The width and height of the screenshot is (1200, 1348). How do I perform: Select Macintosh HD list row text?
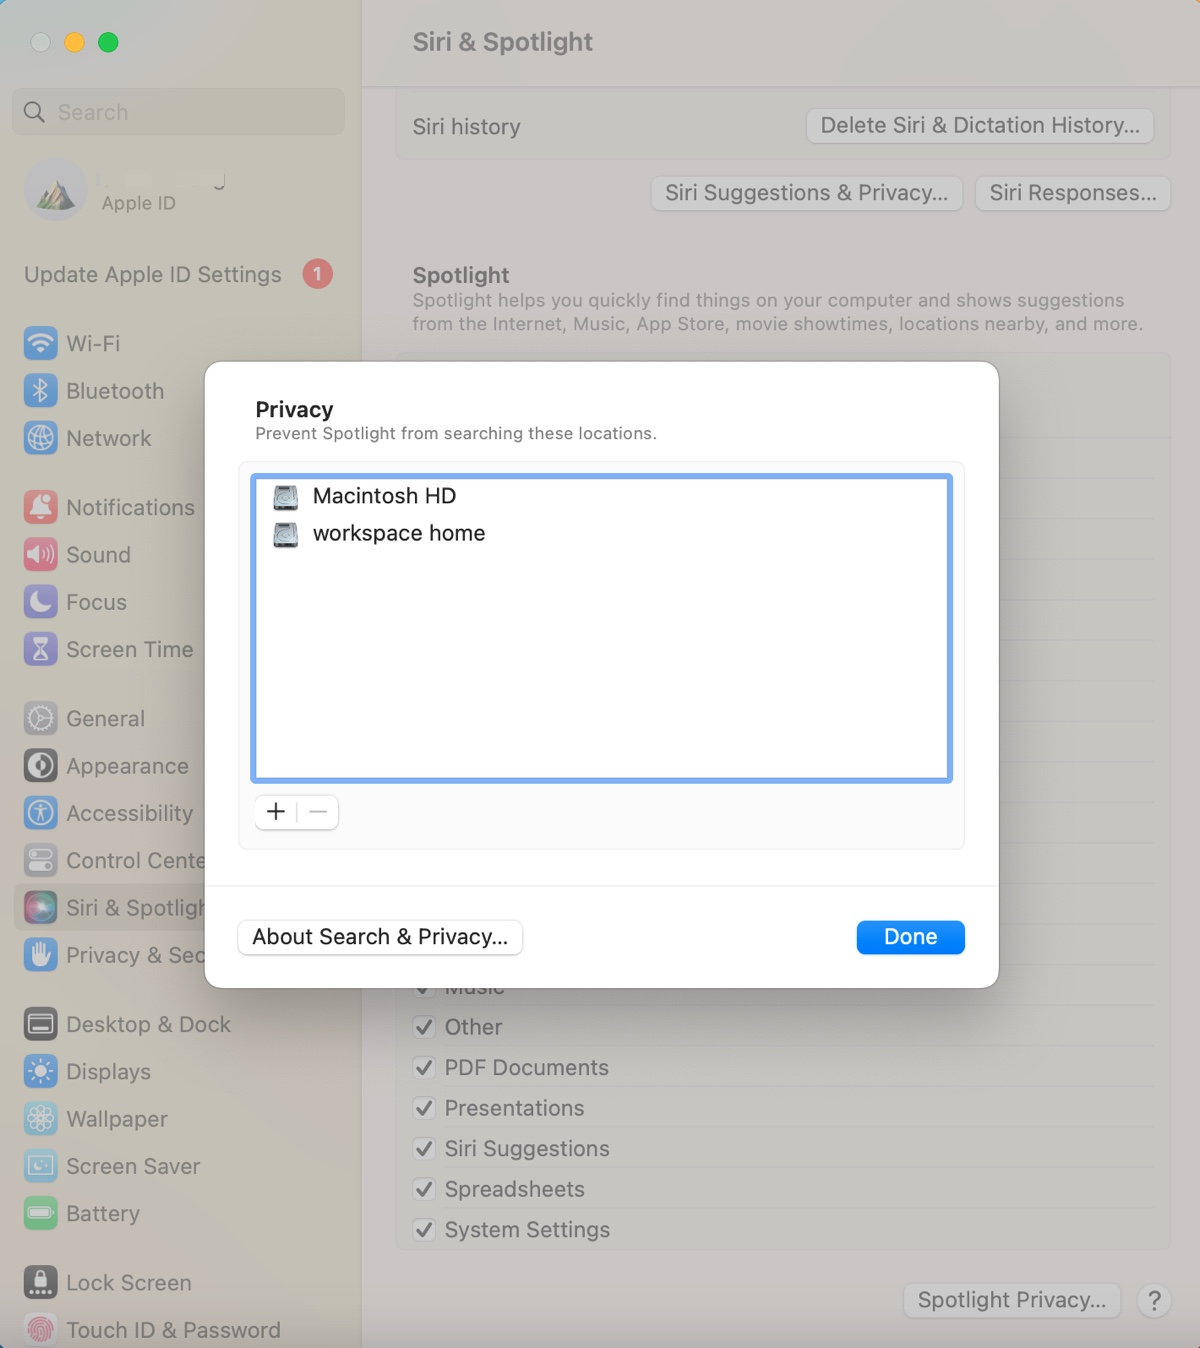coord(384,496)
